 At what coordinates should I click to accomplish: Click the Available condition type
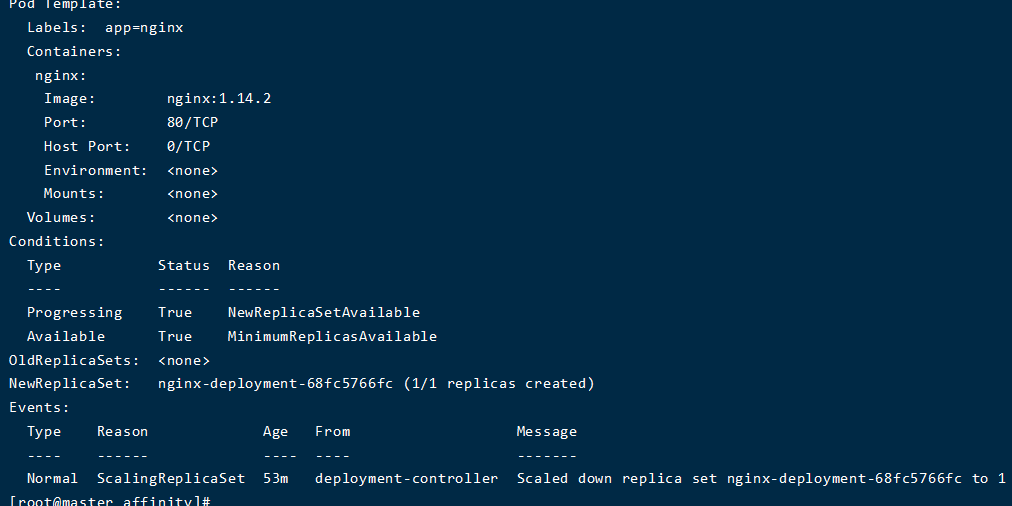tap(66, 336)
